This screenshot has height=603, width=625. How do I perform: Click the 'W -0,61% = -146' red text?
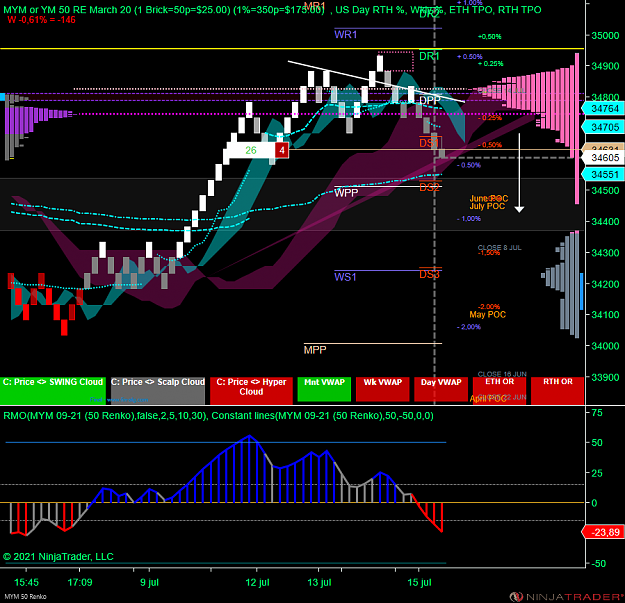coord(41,20)
